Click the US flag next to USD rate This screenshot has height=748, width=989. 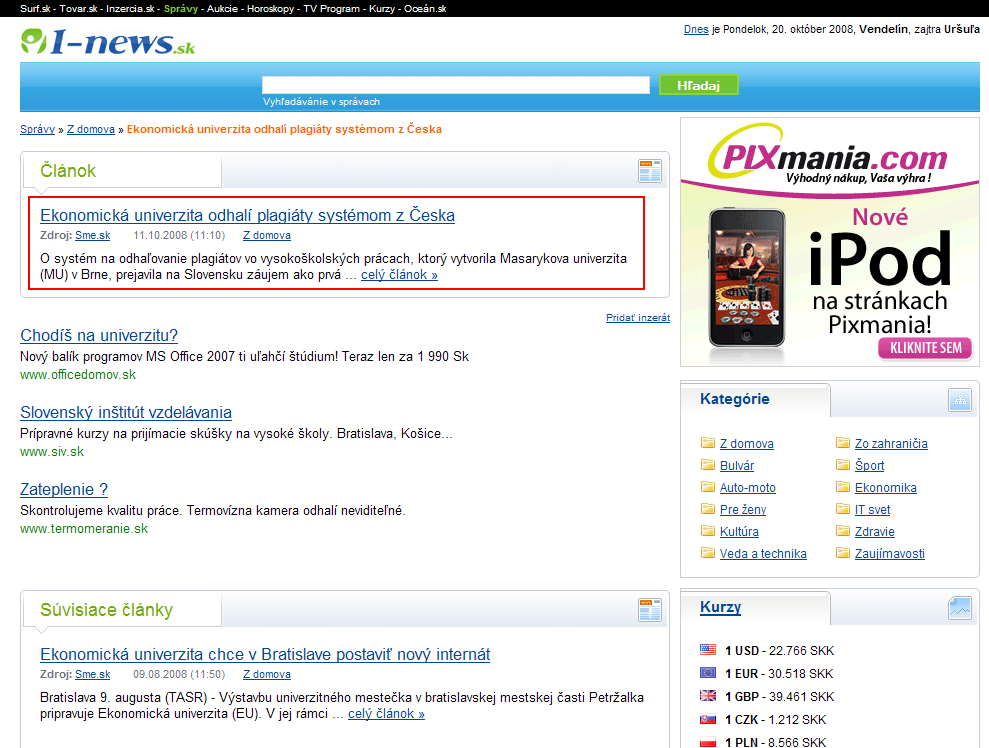coord(708,650)
